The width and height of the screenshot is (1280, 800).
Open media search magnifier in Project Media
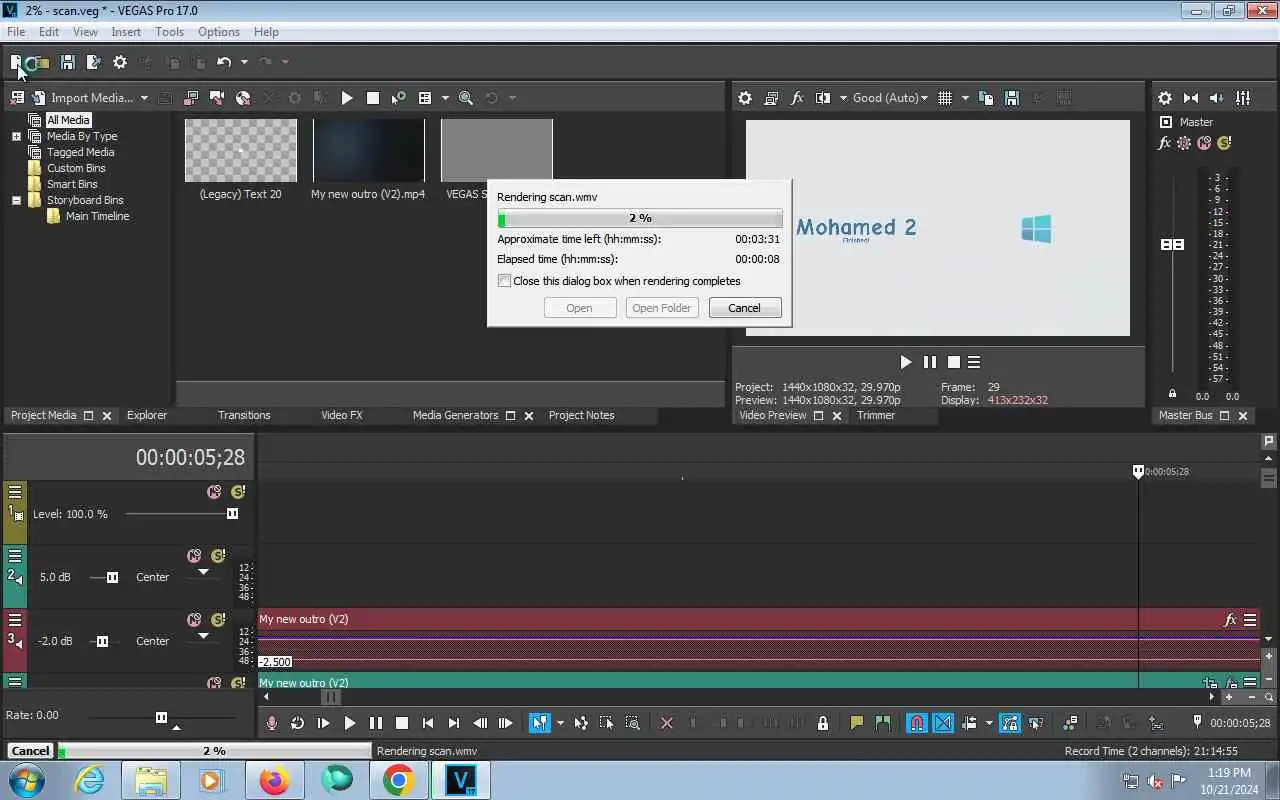(x=465, y=98)
